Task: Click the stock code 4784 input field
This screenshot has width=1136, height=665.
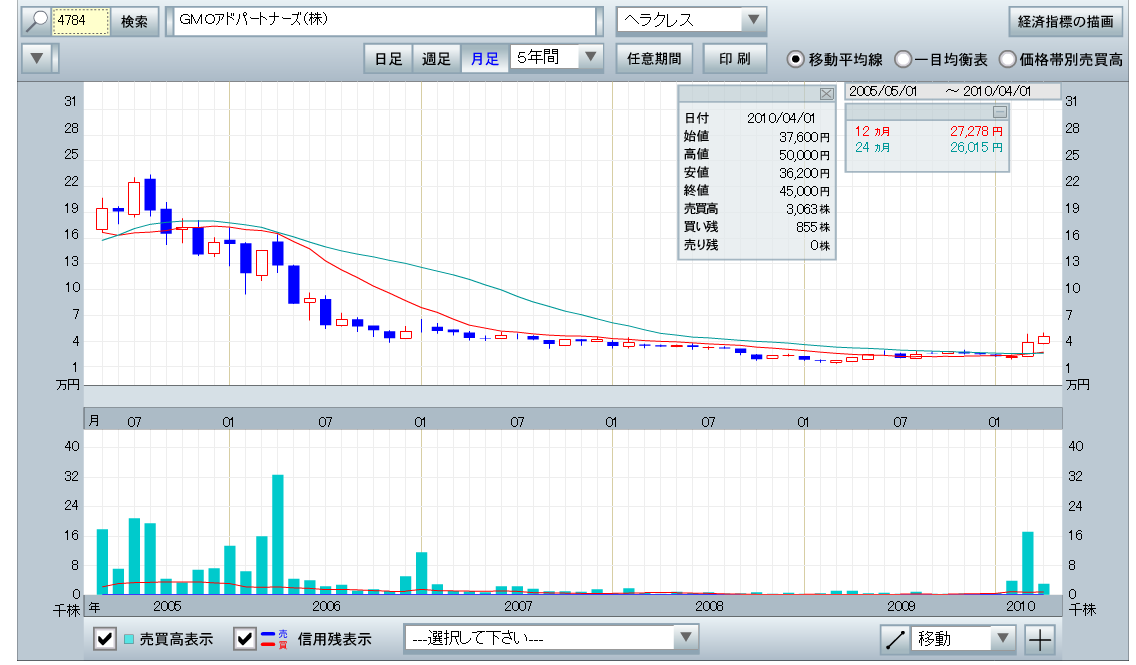Action: pos(79,21)
